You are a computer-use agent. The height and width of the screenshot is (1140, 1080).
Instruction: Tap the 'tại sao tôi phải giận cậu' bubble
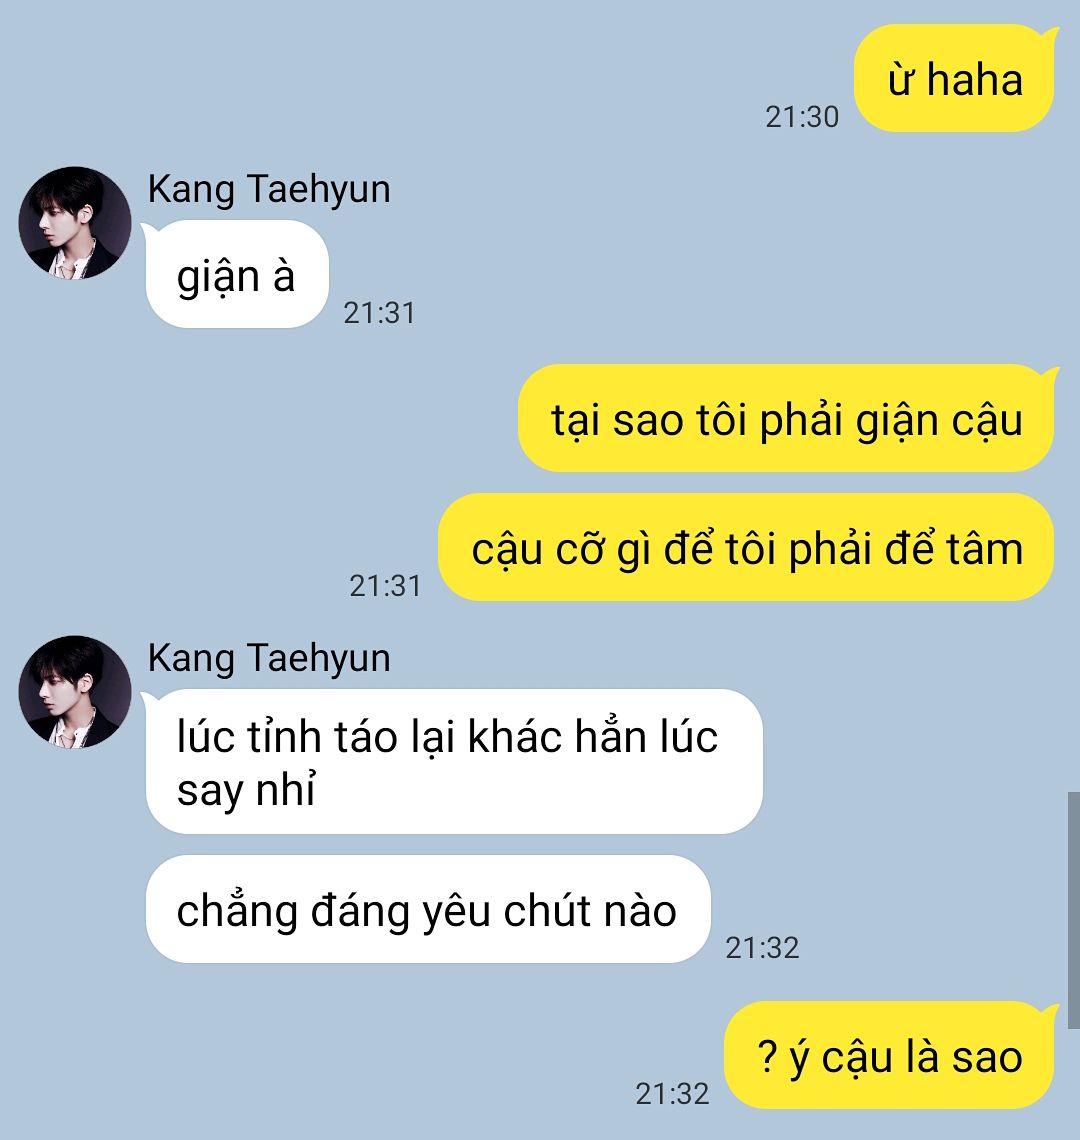coord(786,418)
